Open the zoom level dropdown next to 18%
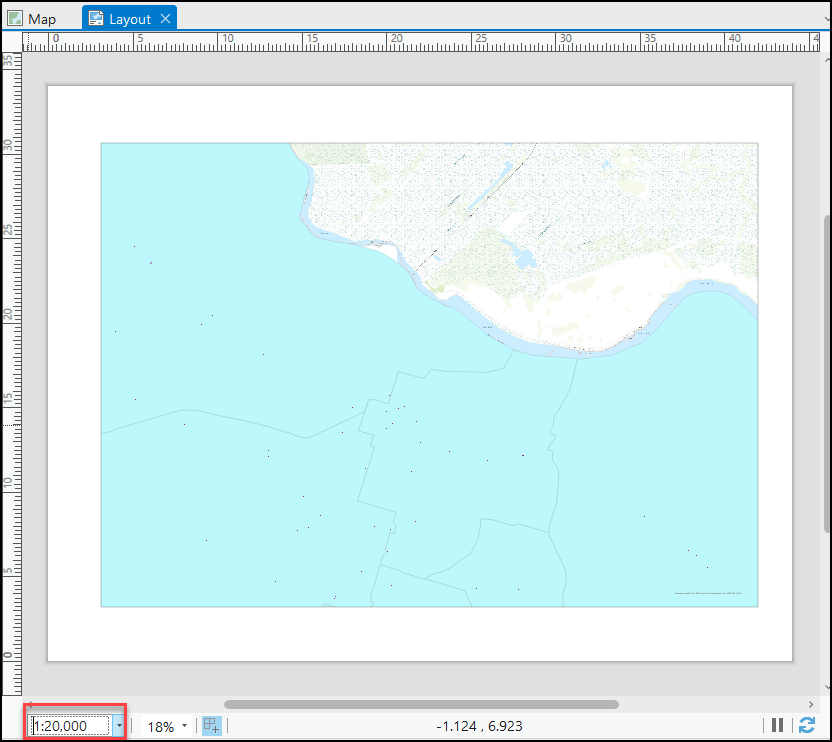Screen dimensions: 832x742 click(182, 726)
